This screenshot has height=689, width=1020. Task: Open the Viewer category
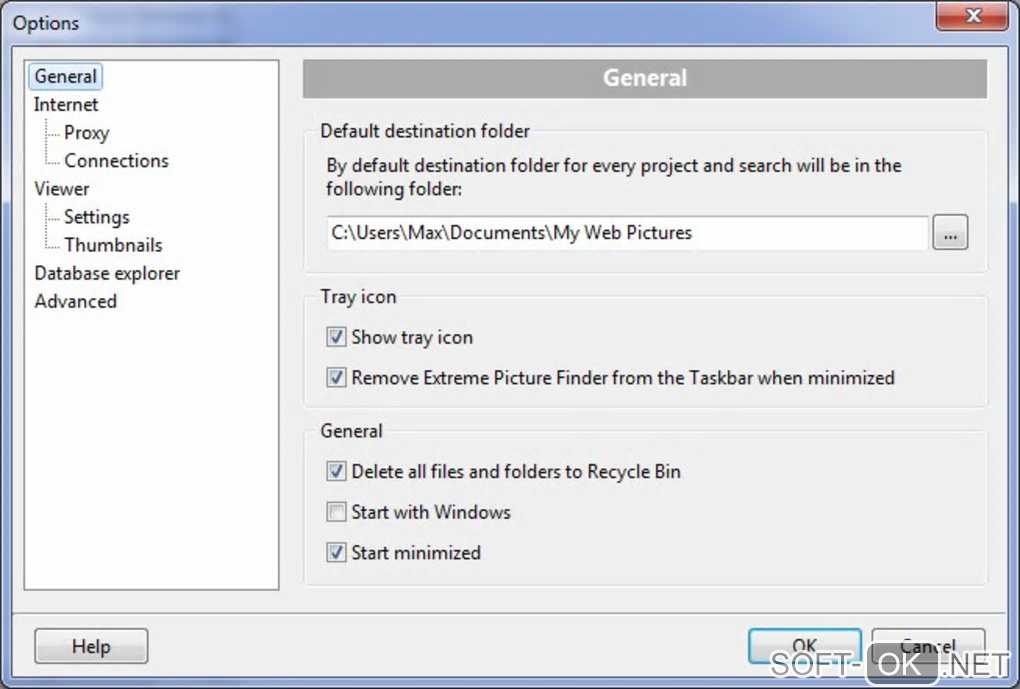pos(62,189)
